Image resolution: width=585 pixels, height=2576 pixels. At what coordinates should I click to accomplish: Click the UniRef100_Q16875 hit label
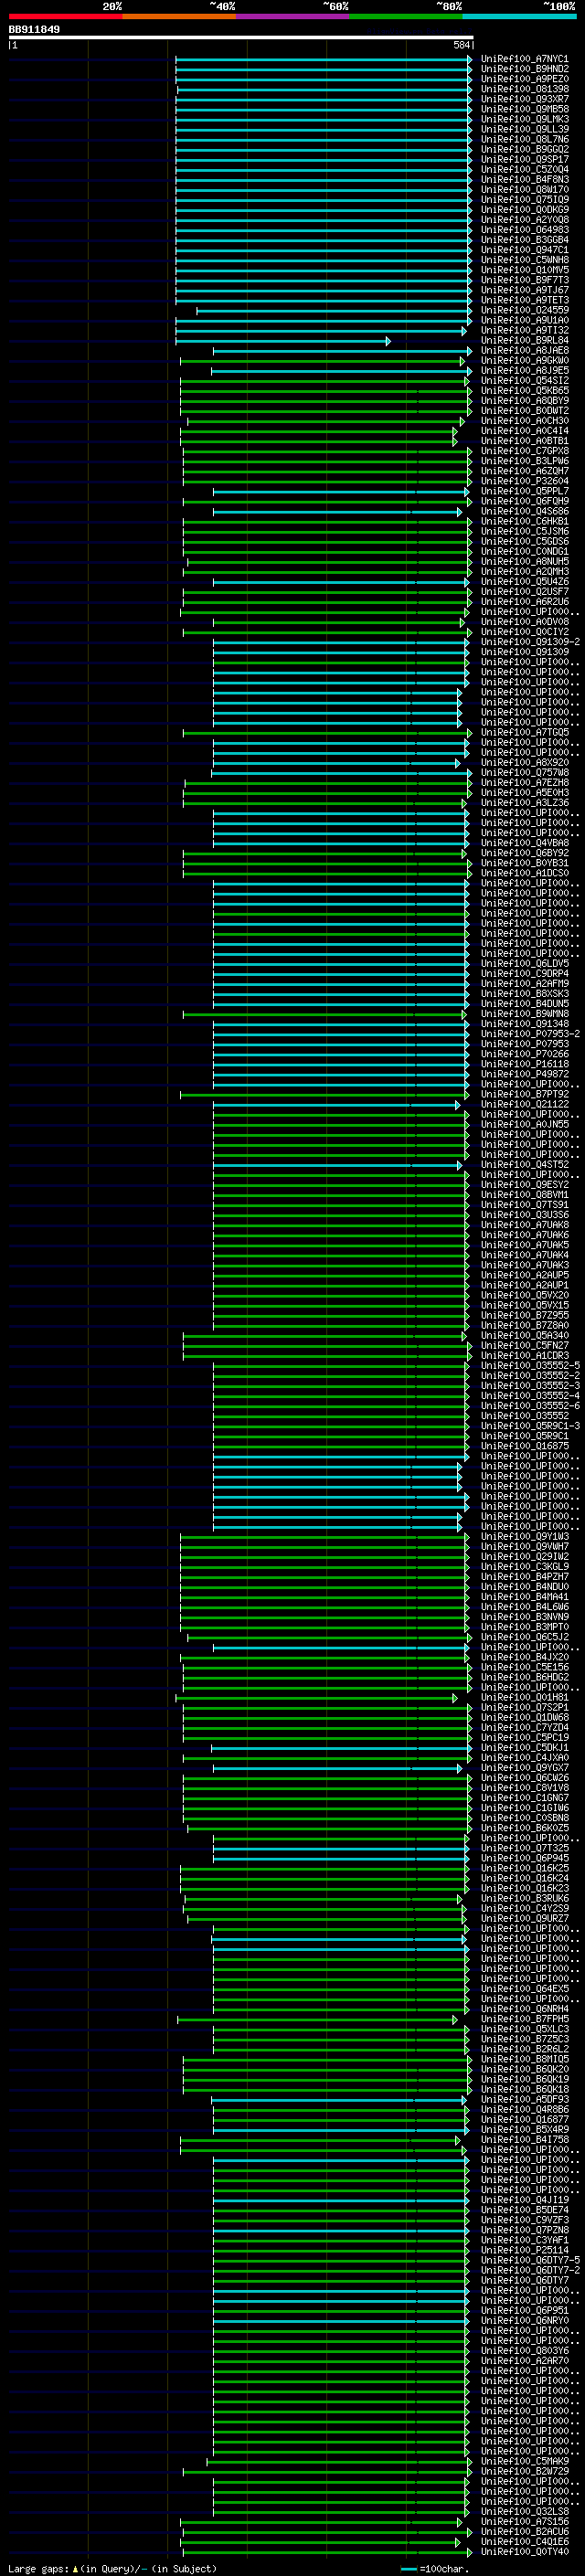(524, 1445)
